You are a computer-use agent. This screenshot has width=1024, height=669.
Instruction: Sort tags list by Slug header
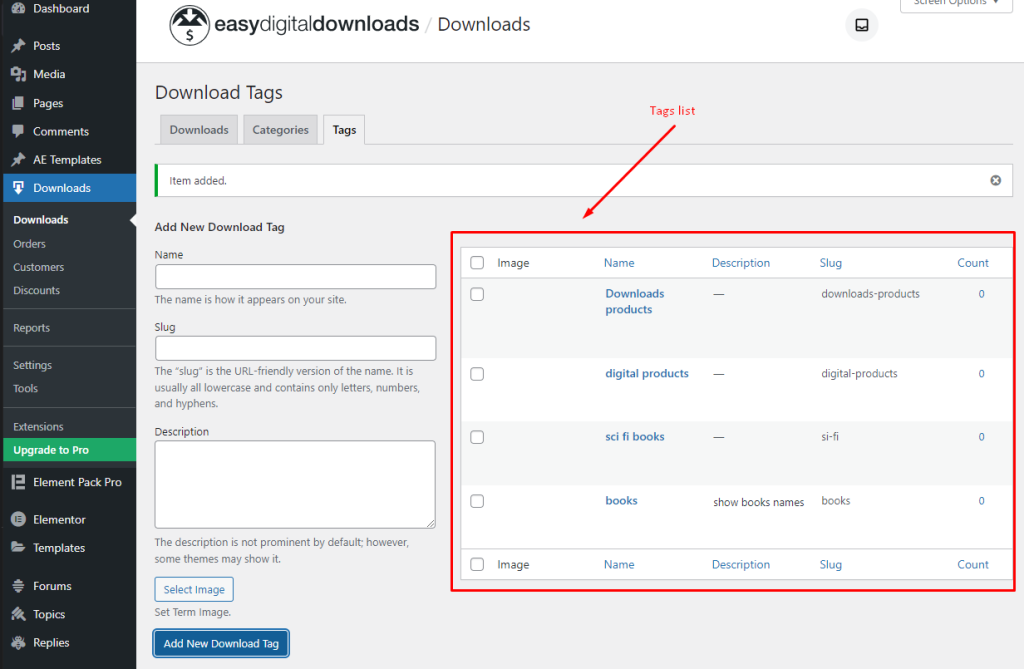tap(830, 263)
